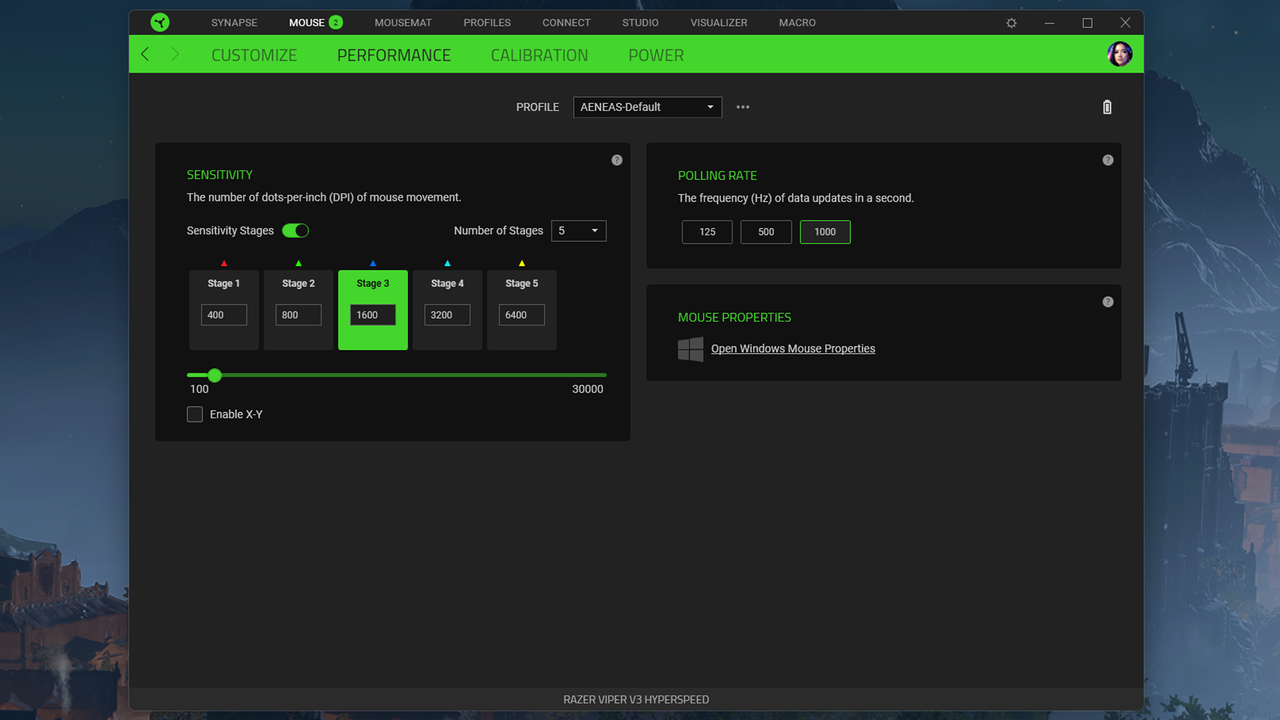
Task: Click the Stage 4 DPI field 3200
Action: click(447, 315)
